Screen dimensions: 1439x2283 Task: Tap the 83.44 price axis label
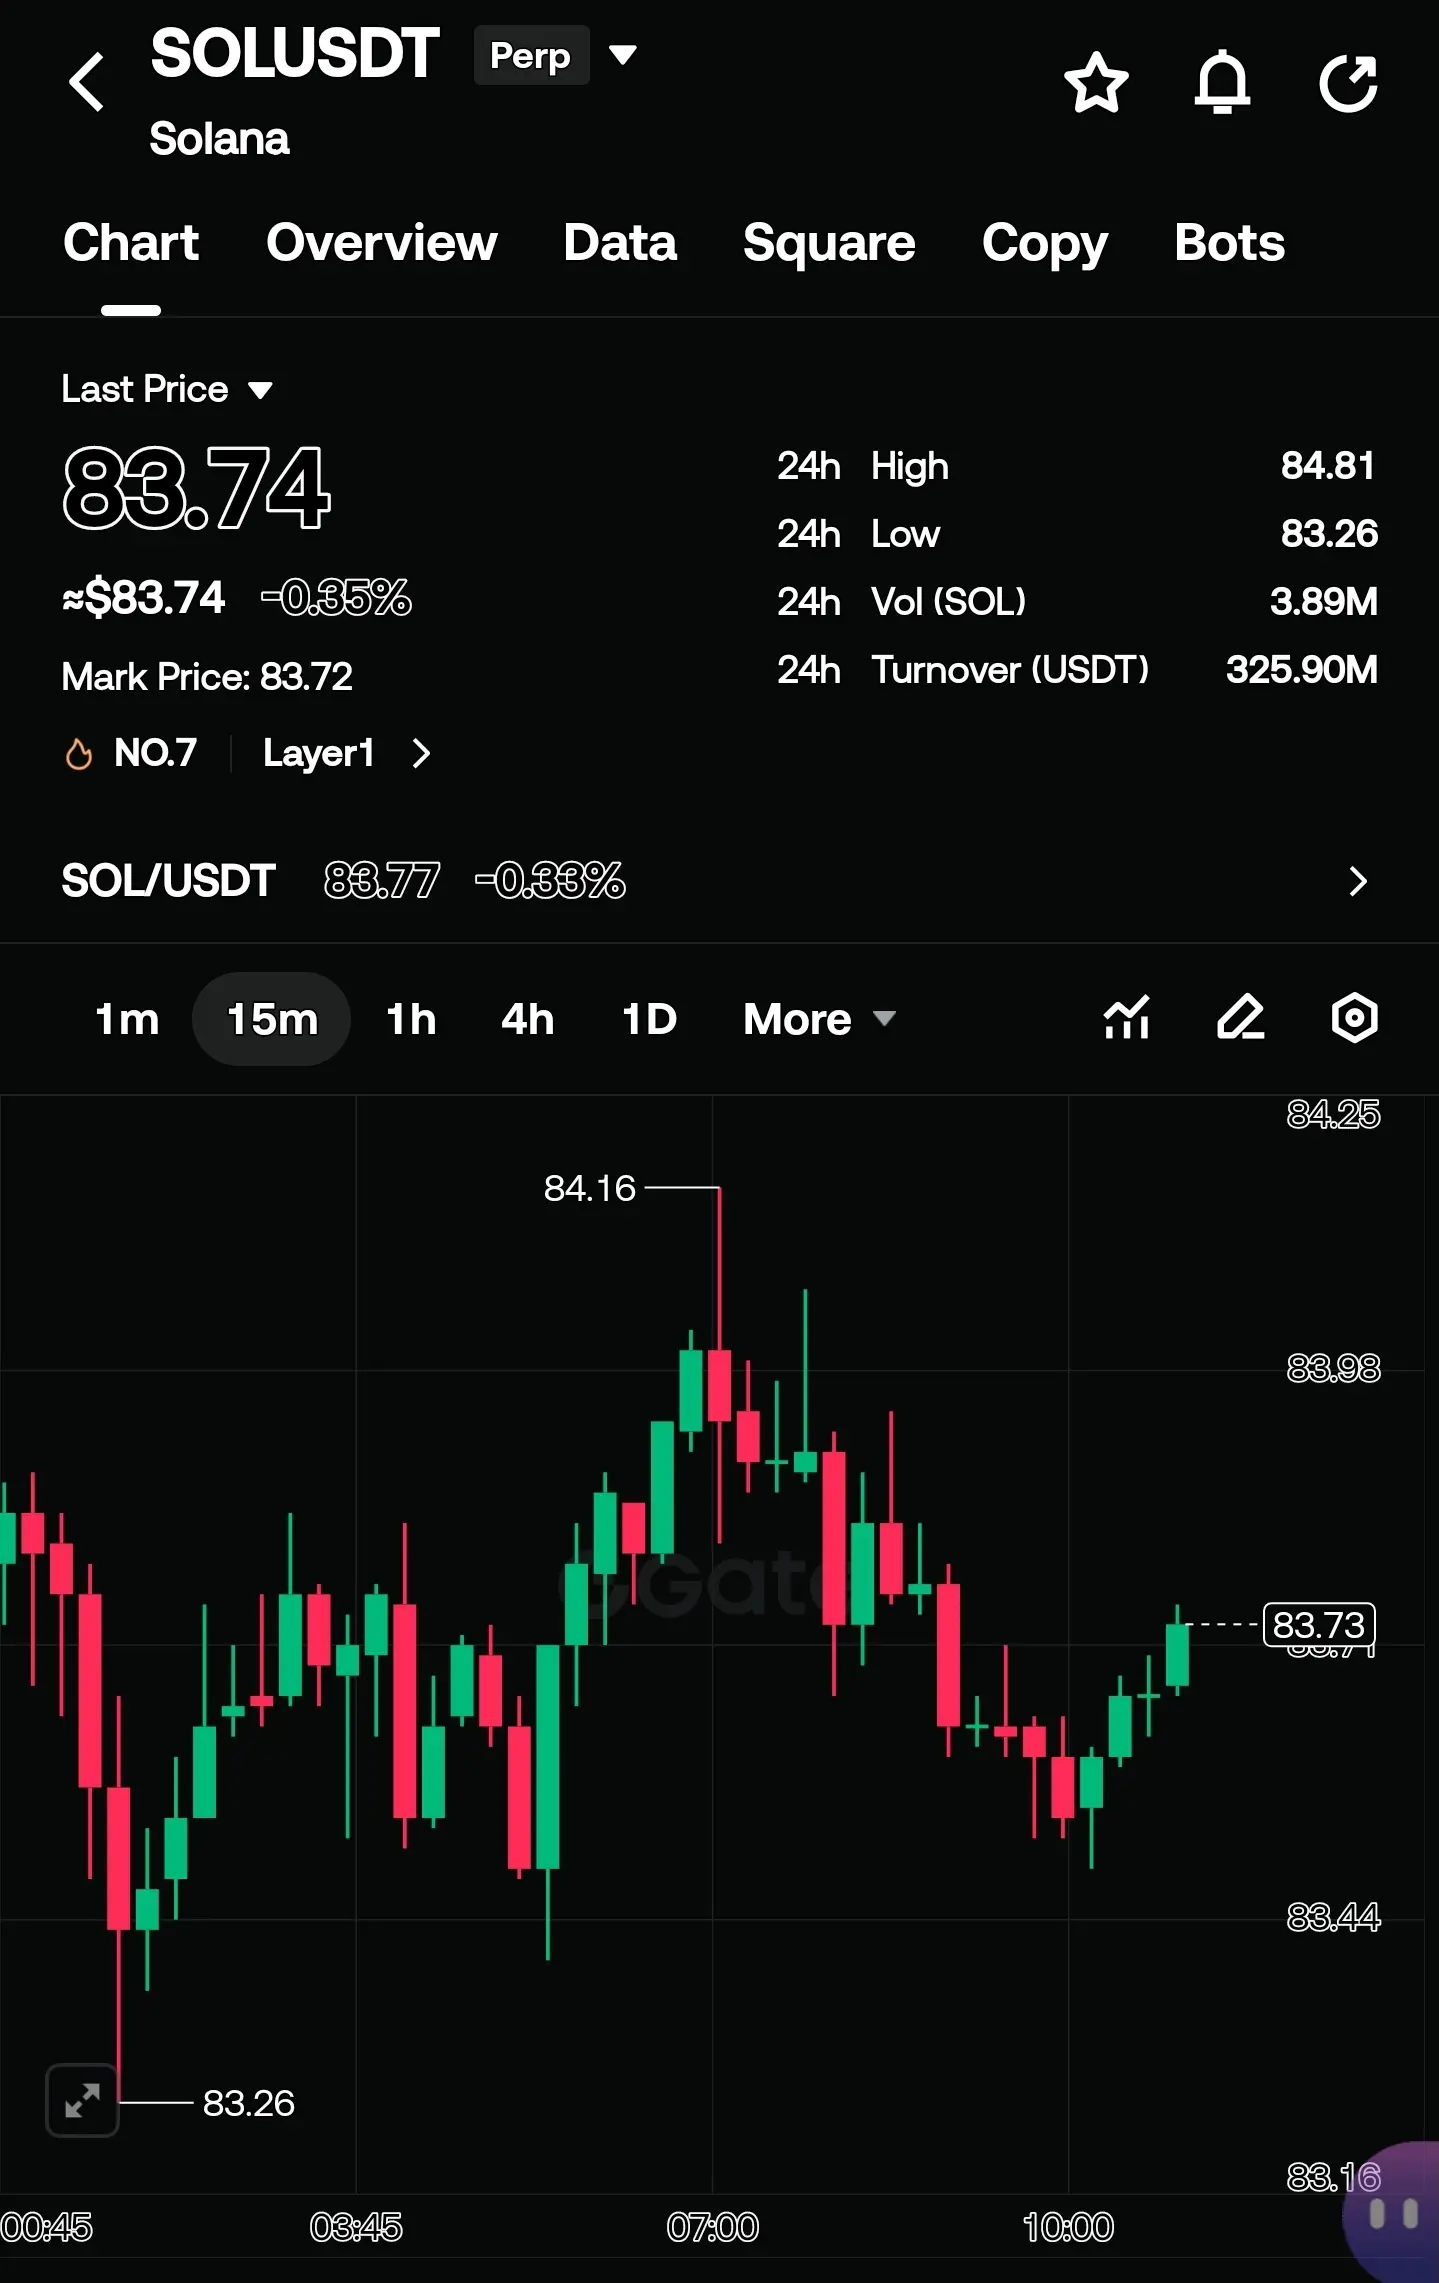[x=1333, y=1917]
